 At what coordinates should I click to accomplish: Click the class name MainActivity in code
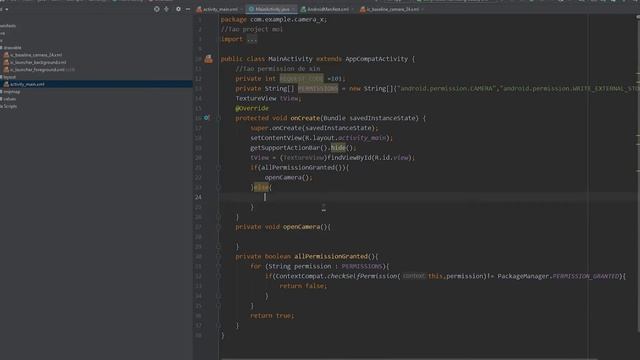[290, 59]
